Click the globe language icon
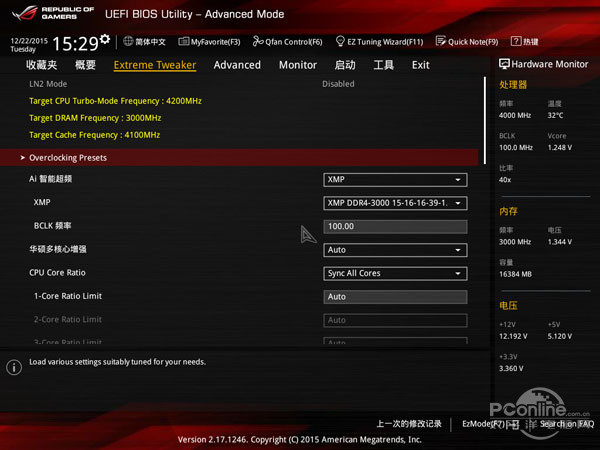Viewport: 600px width, 450px height. [128, 41]
